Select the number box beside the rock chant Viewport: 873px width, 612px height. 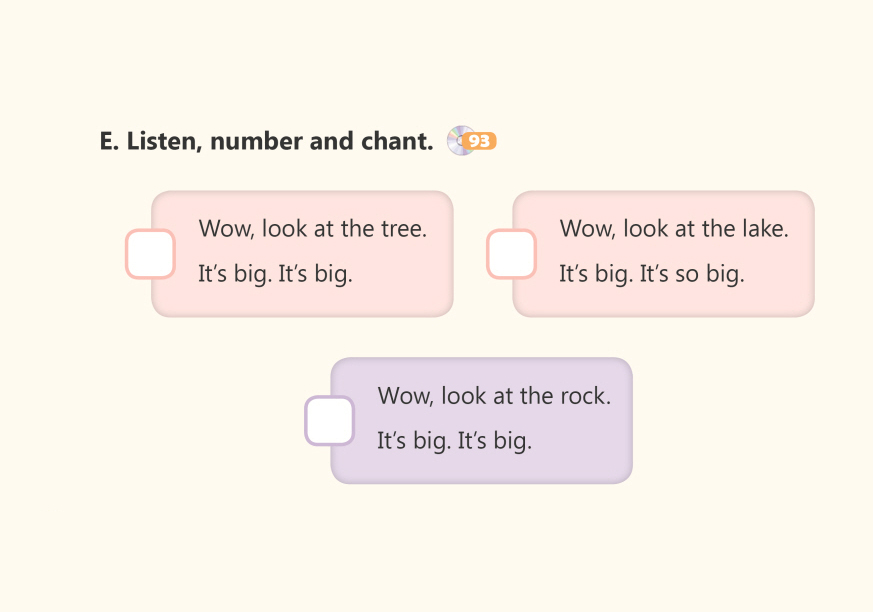click(x=329, y=421)
